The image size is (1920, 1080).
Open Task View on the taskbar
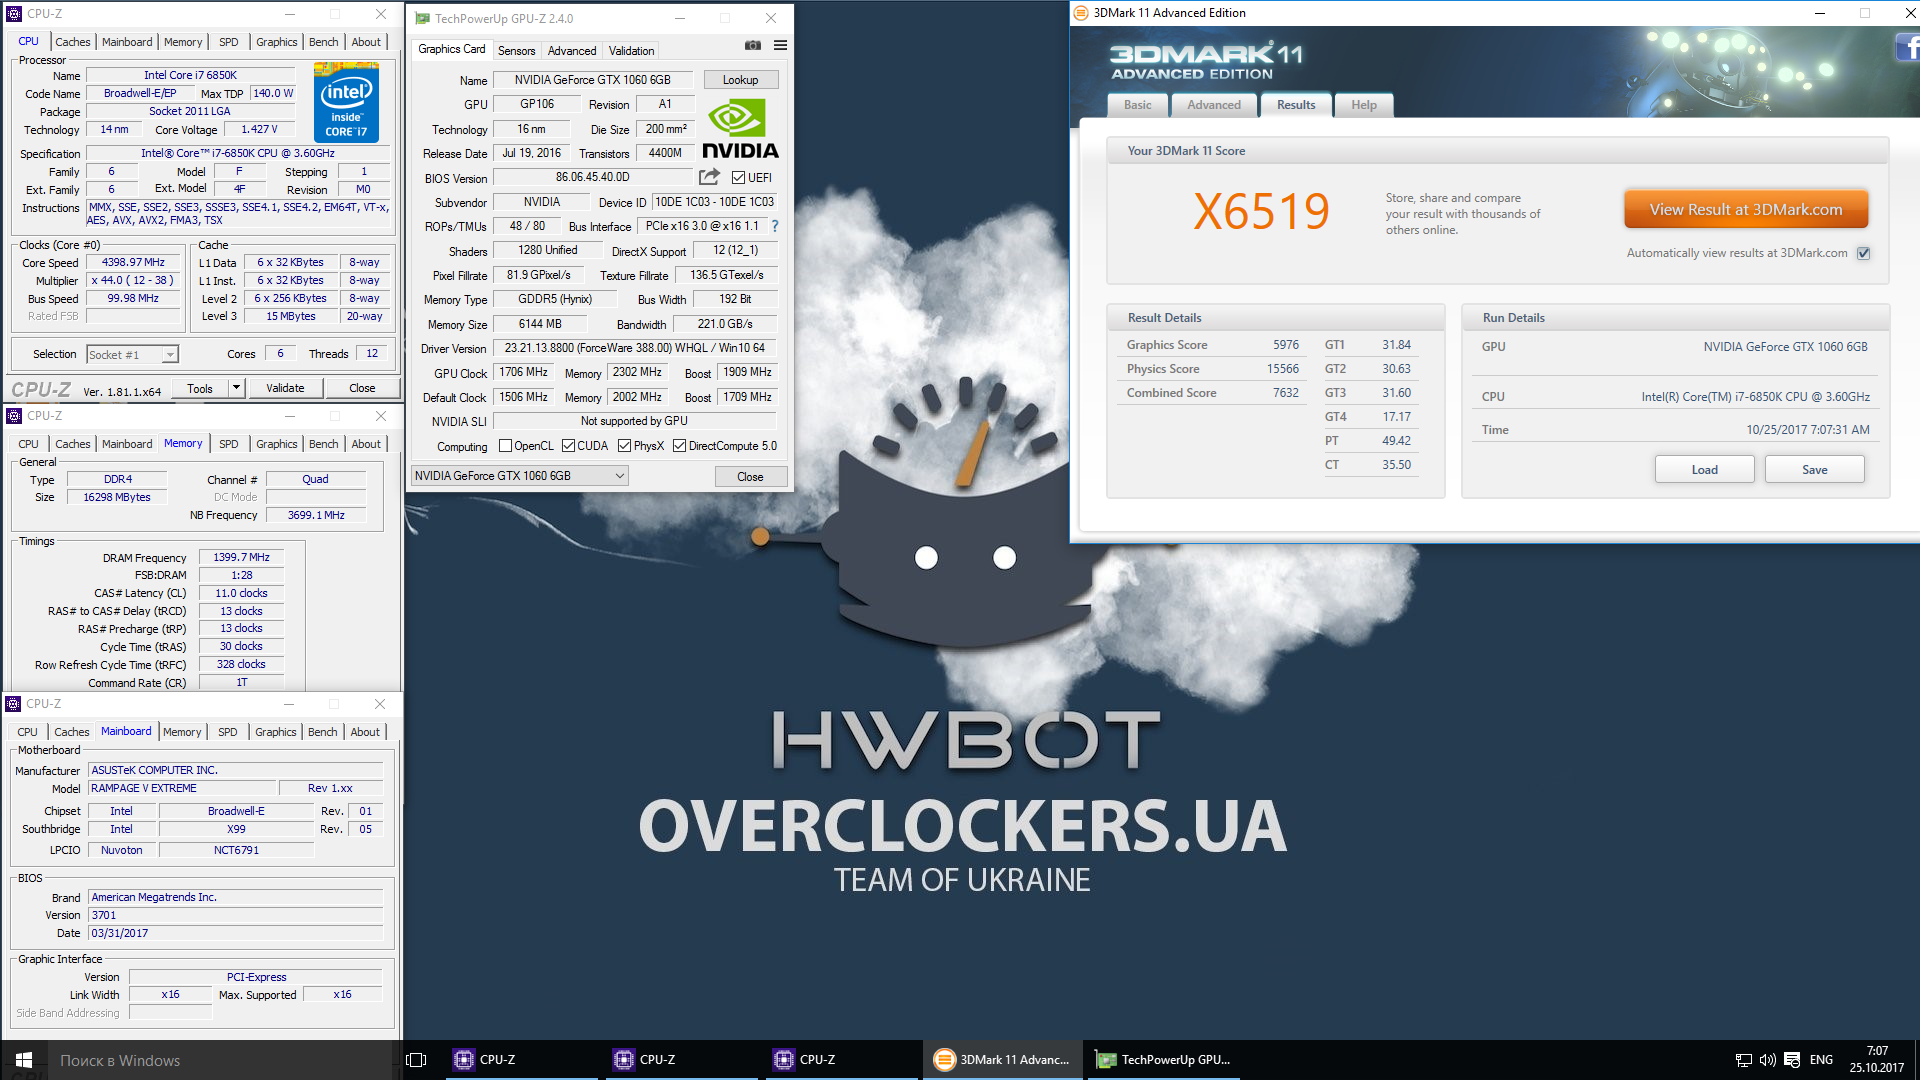417,1060
